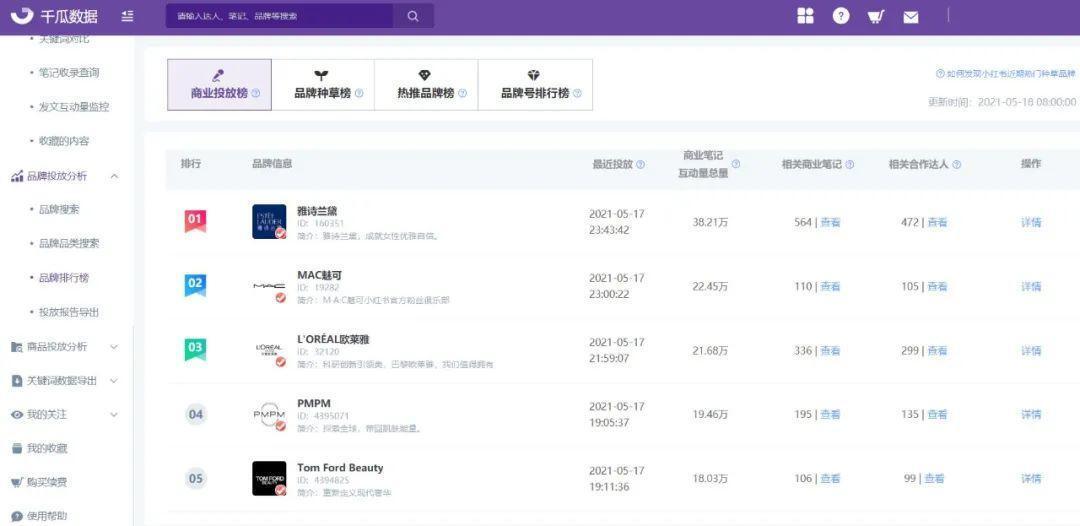This screenshot has width=1080, height=526.
Task: Open the shopping cart icon
Action: click(x=875, y=17)
